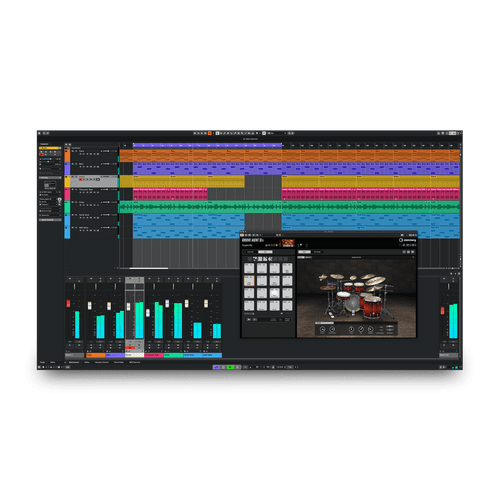The height and width of the screenshot is (500, 500).
Task: Click the rightmost round knob below drum kit
Action: click(370, 330)
